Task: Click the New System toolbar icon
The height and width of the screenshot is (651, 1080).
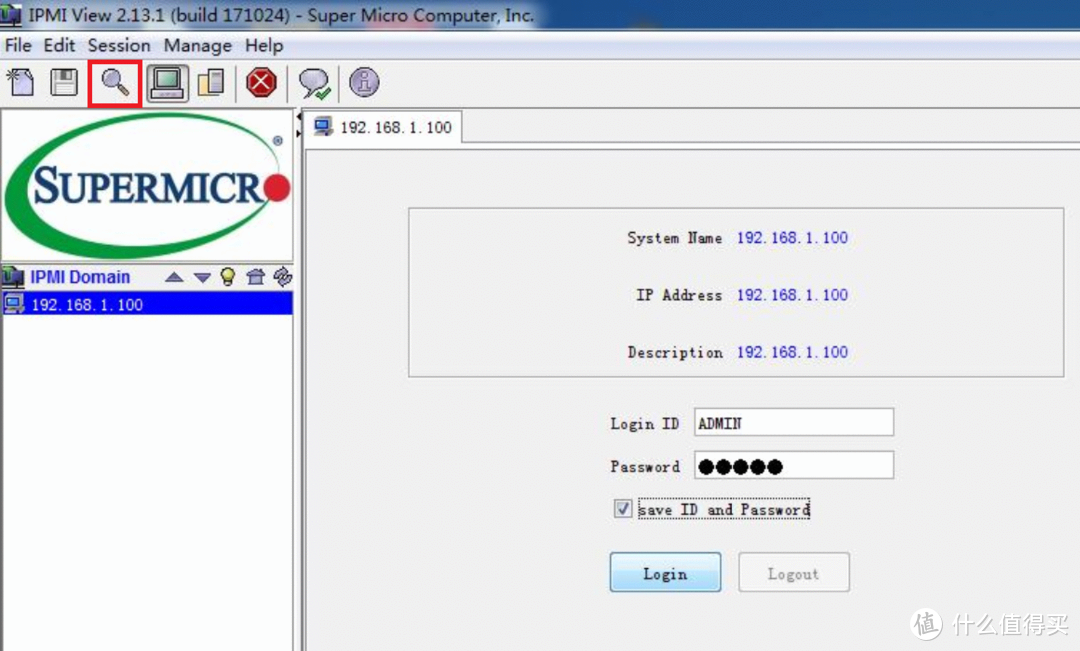Action: pyautogui.click(x=21, y=82)
